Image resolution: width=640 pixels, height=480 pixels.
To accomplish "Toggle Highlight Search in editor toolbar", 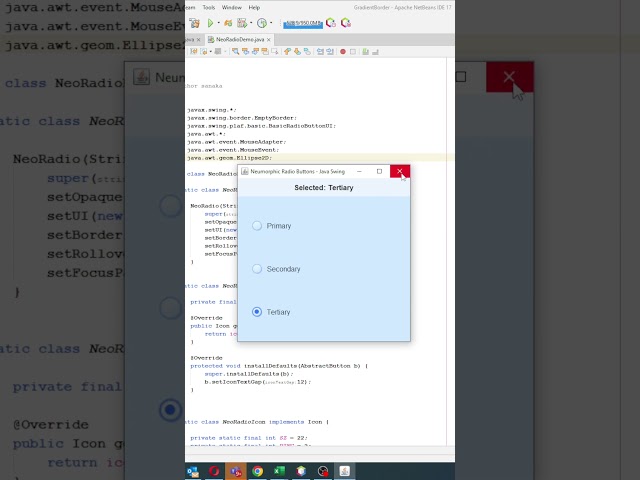I will pos(265,51).
